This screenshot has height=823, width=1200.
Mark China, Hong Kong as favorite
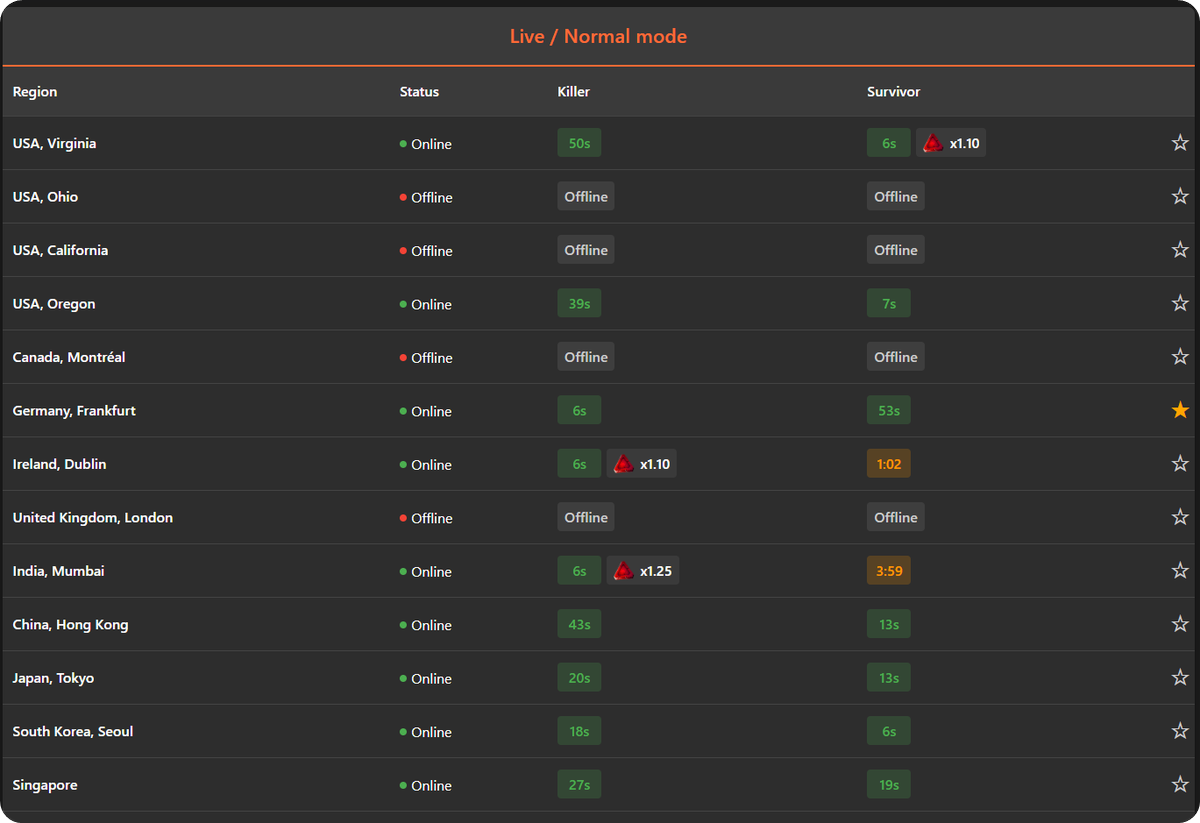coord(1180,624)
